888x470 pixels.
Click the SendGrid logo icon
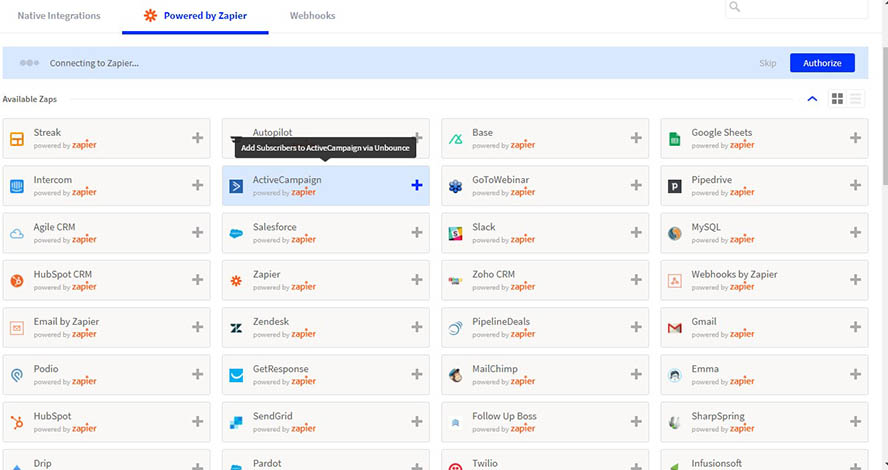pyautogui.click(x=236, y=422)
